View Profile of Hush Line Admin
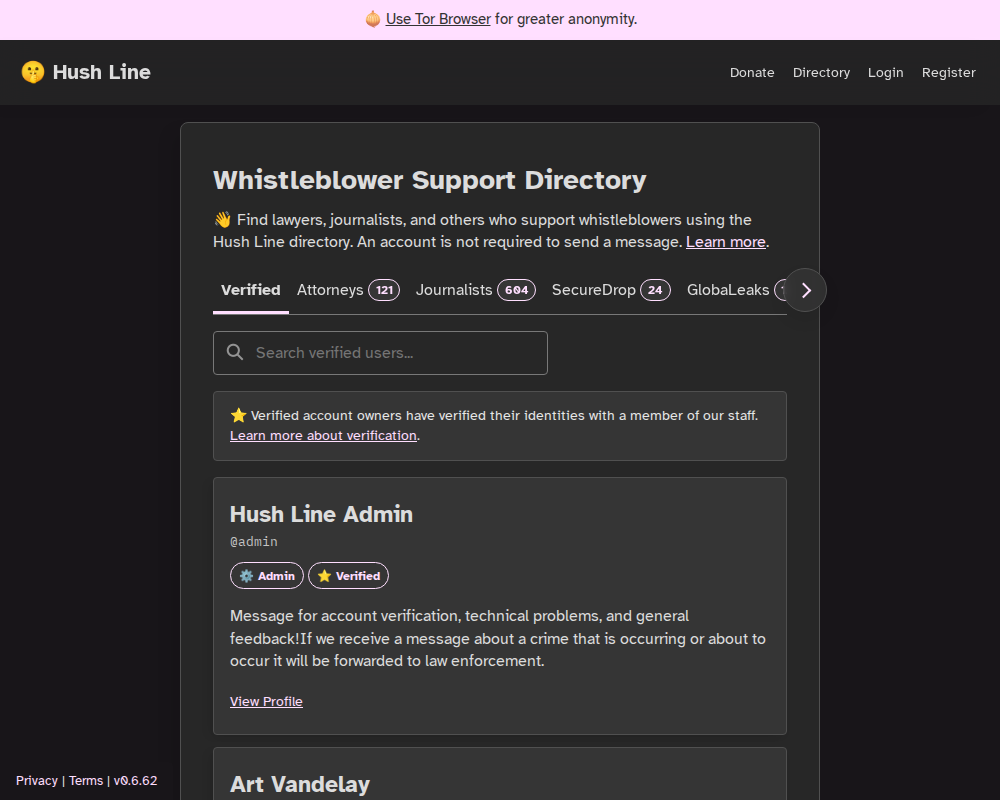1000x800 pixels. coord(266,702)
